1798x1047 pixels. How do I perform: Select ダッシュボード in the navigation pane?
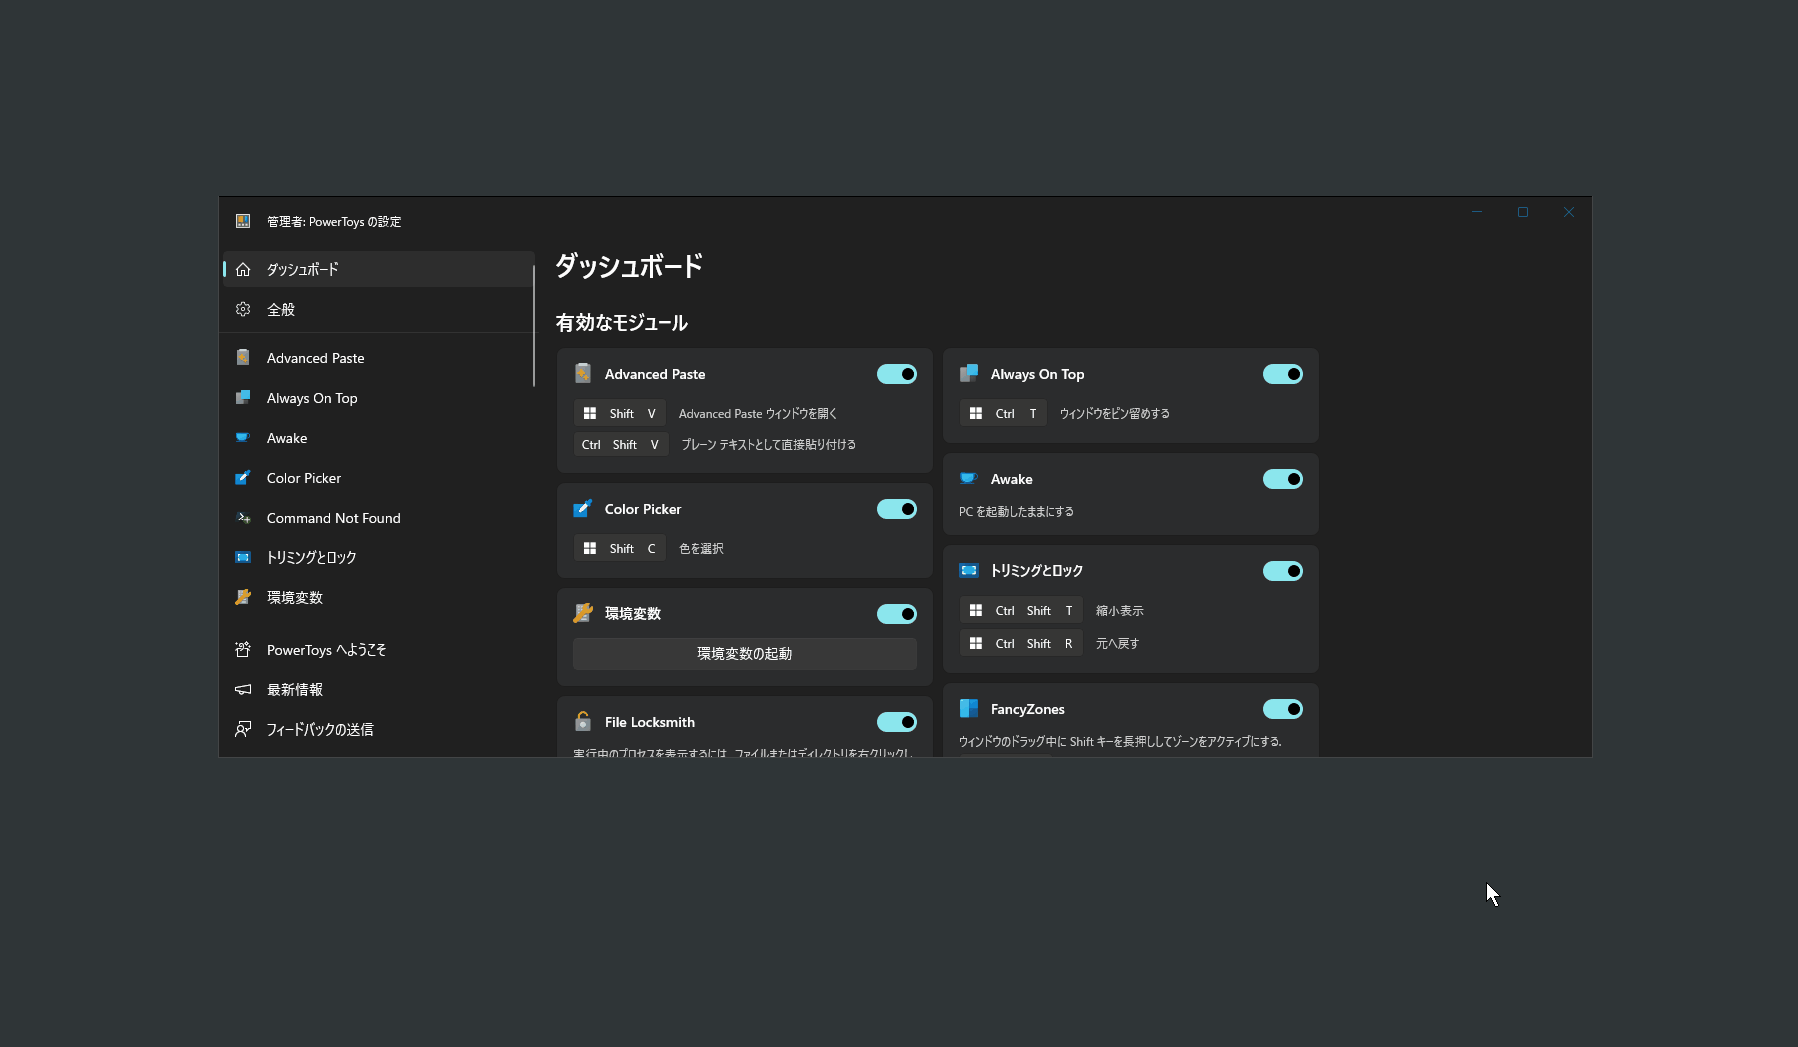(302, 270)
